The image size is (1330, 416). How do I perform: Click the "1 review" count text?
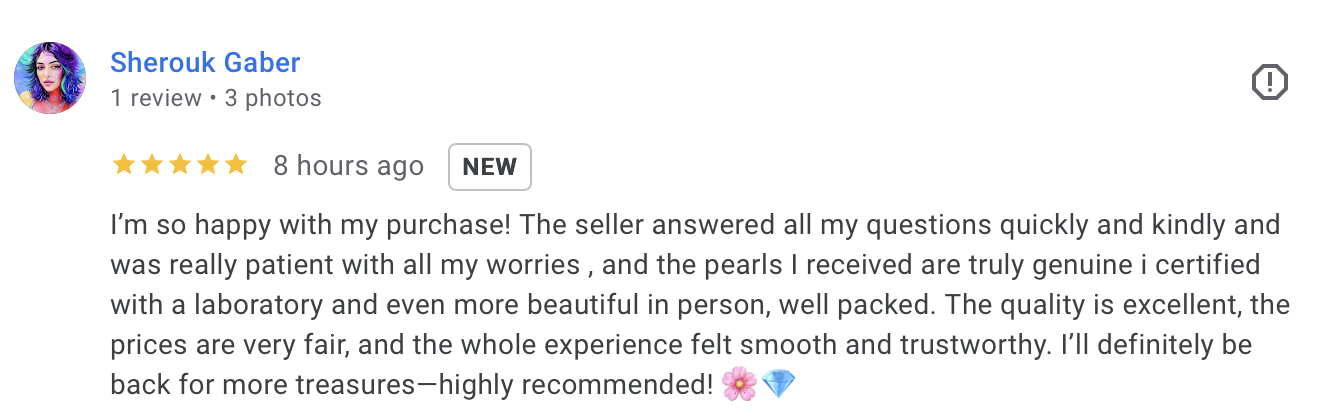click(x=156, y=98)
